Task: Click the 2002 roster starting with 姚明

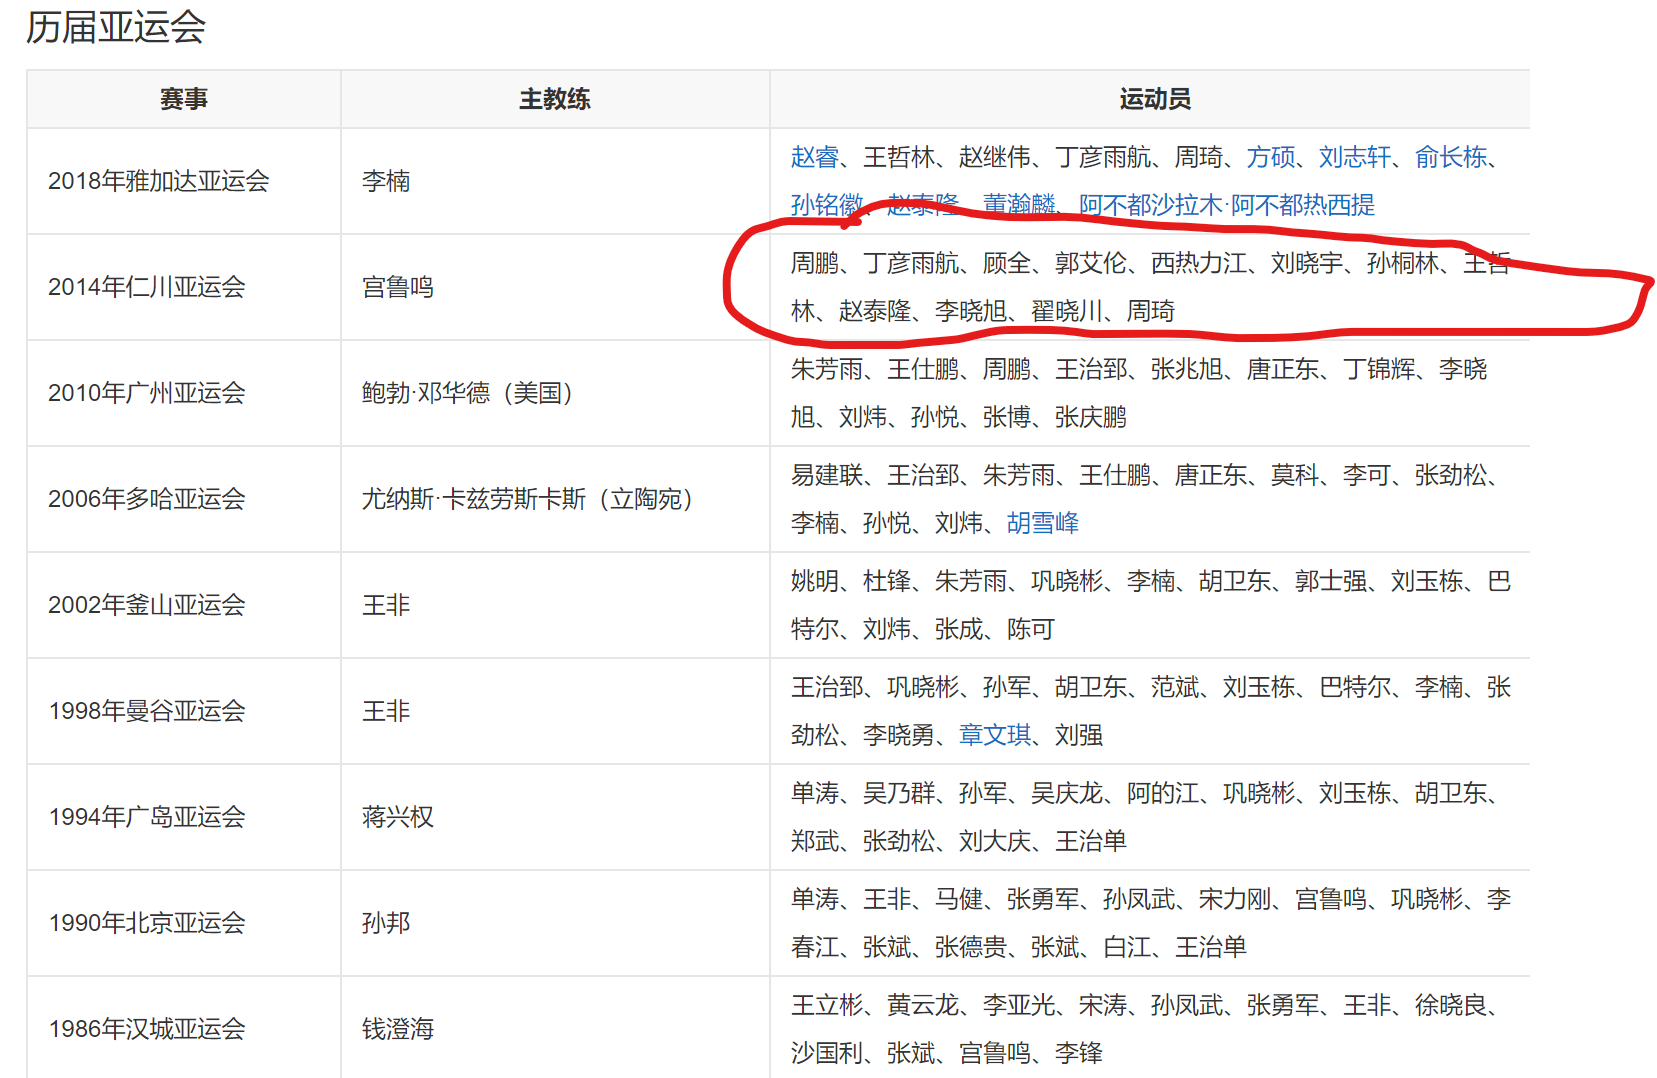Action: pyautogui.click(x=1150, y=605)
